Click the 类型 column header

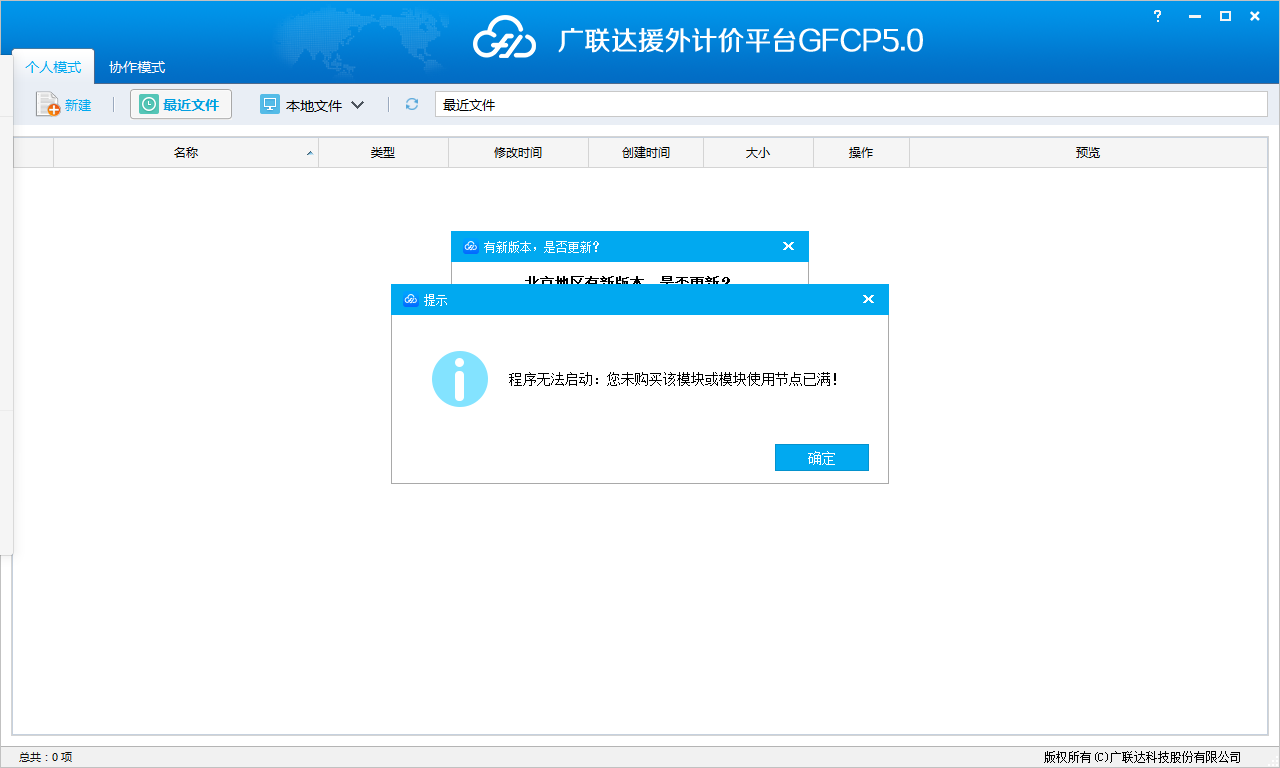pyautogui.click(x=383, y=153)
